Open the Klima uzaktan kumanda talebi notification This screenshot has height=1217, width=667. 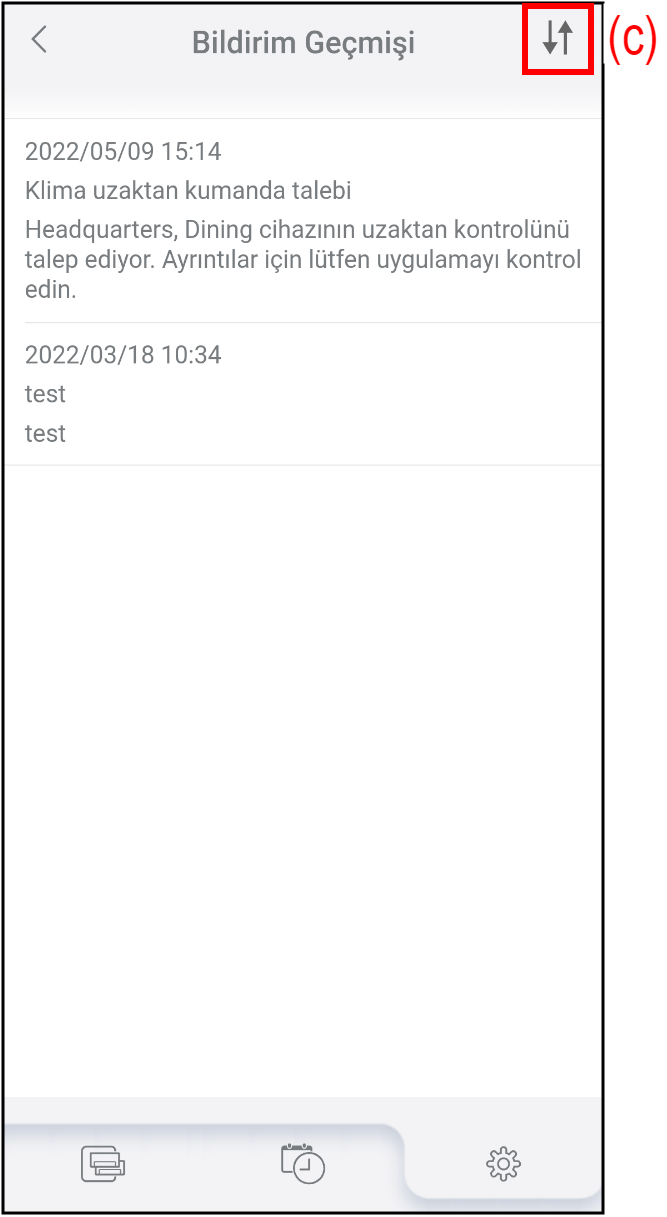188,191
